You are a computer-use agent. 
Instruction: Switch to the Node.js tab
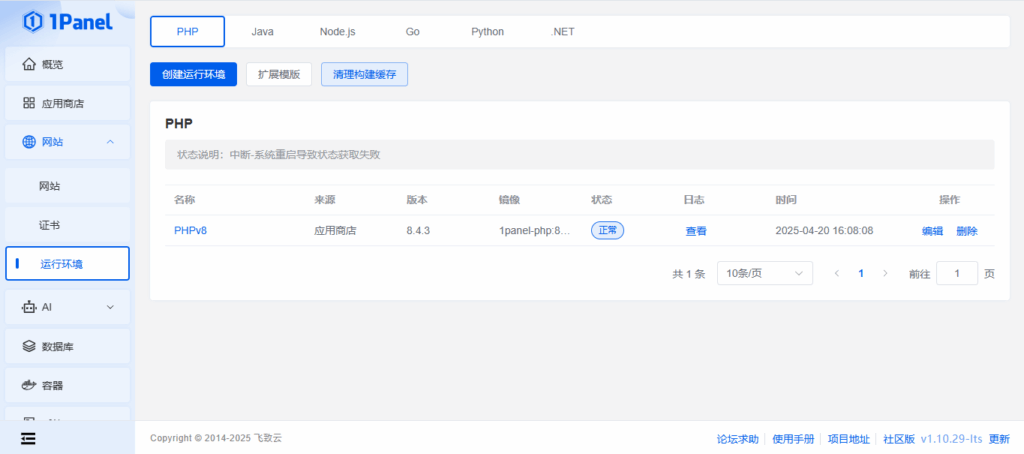tap(337, 31)
